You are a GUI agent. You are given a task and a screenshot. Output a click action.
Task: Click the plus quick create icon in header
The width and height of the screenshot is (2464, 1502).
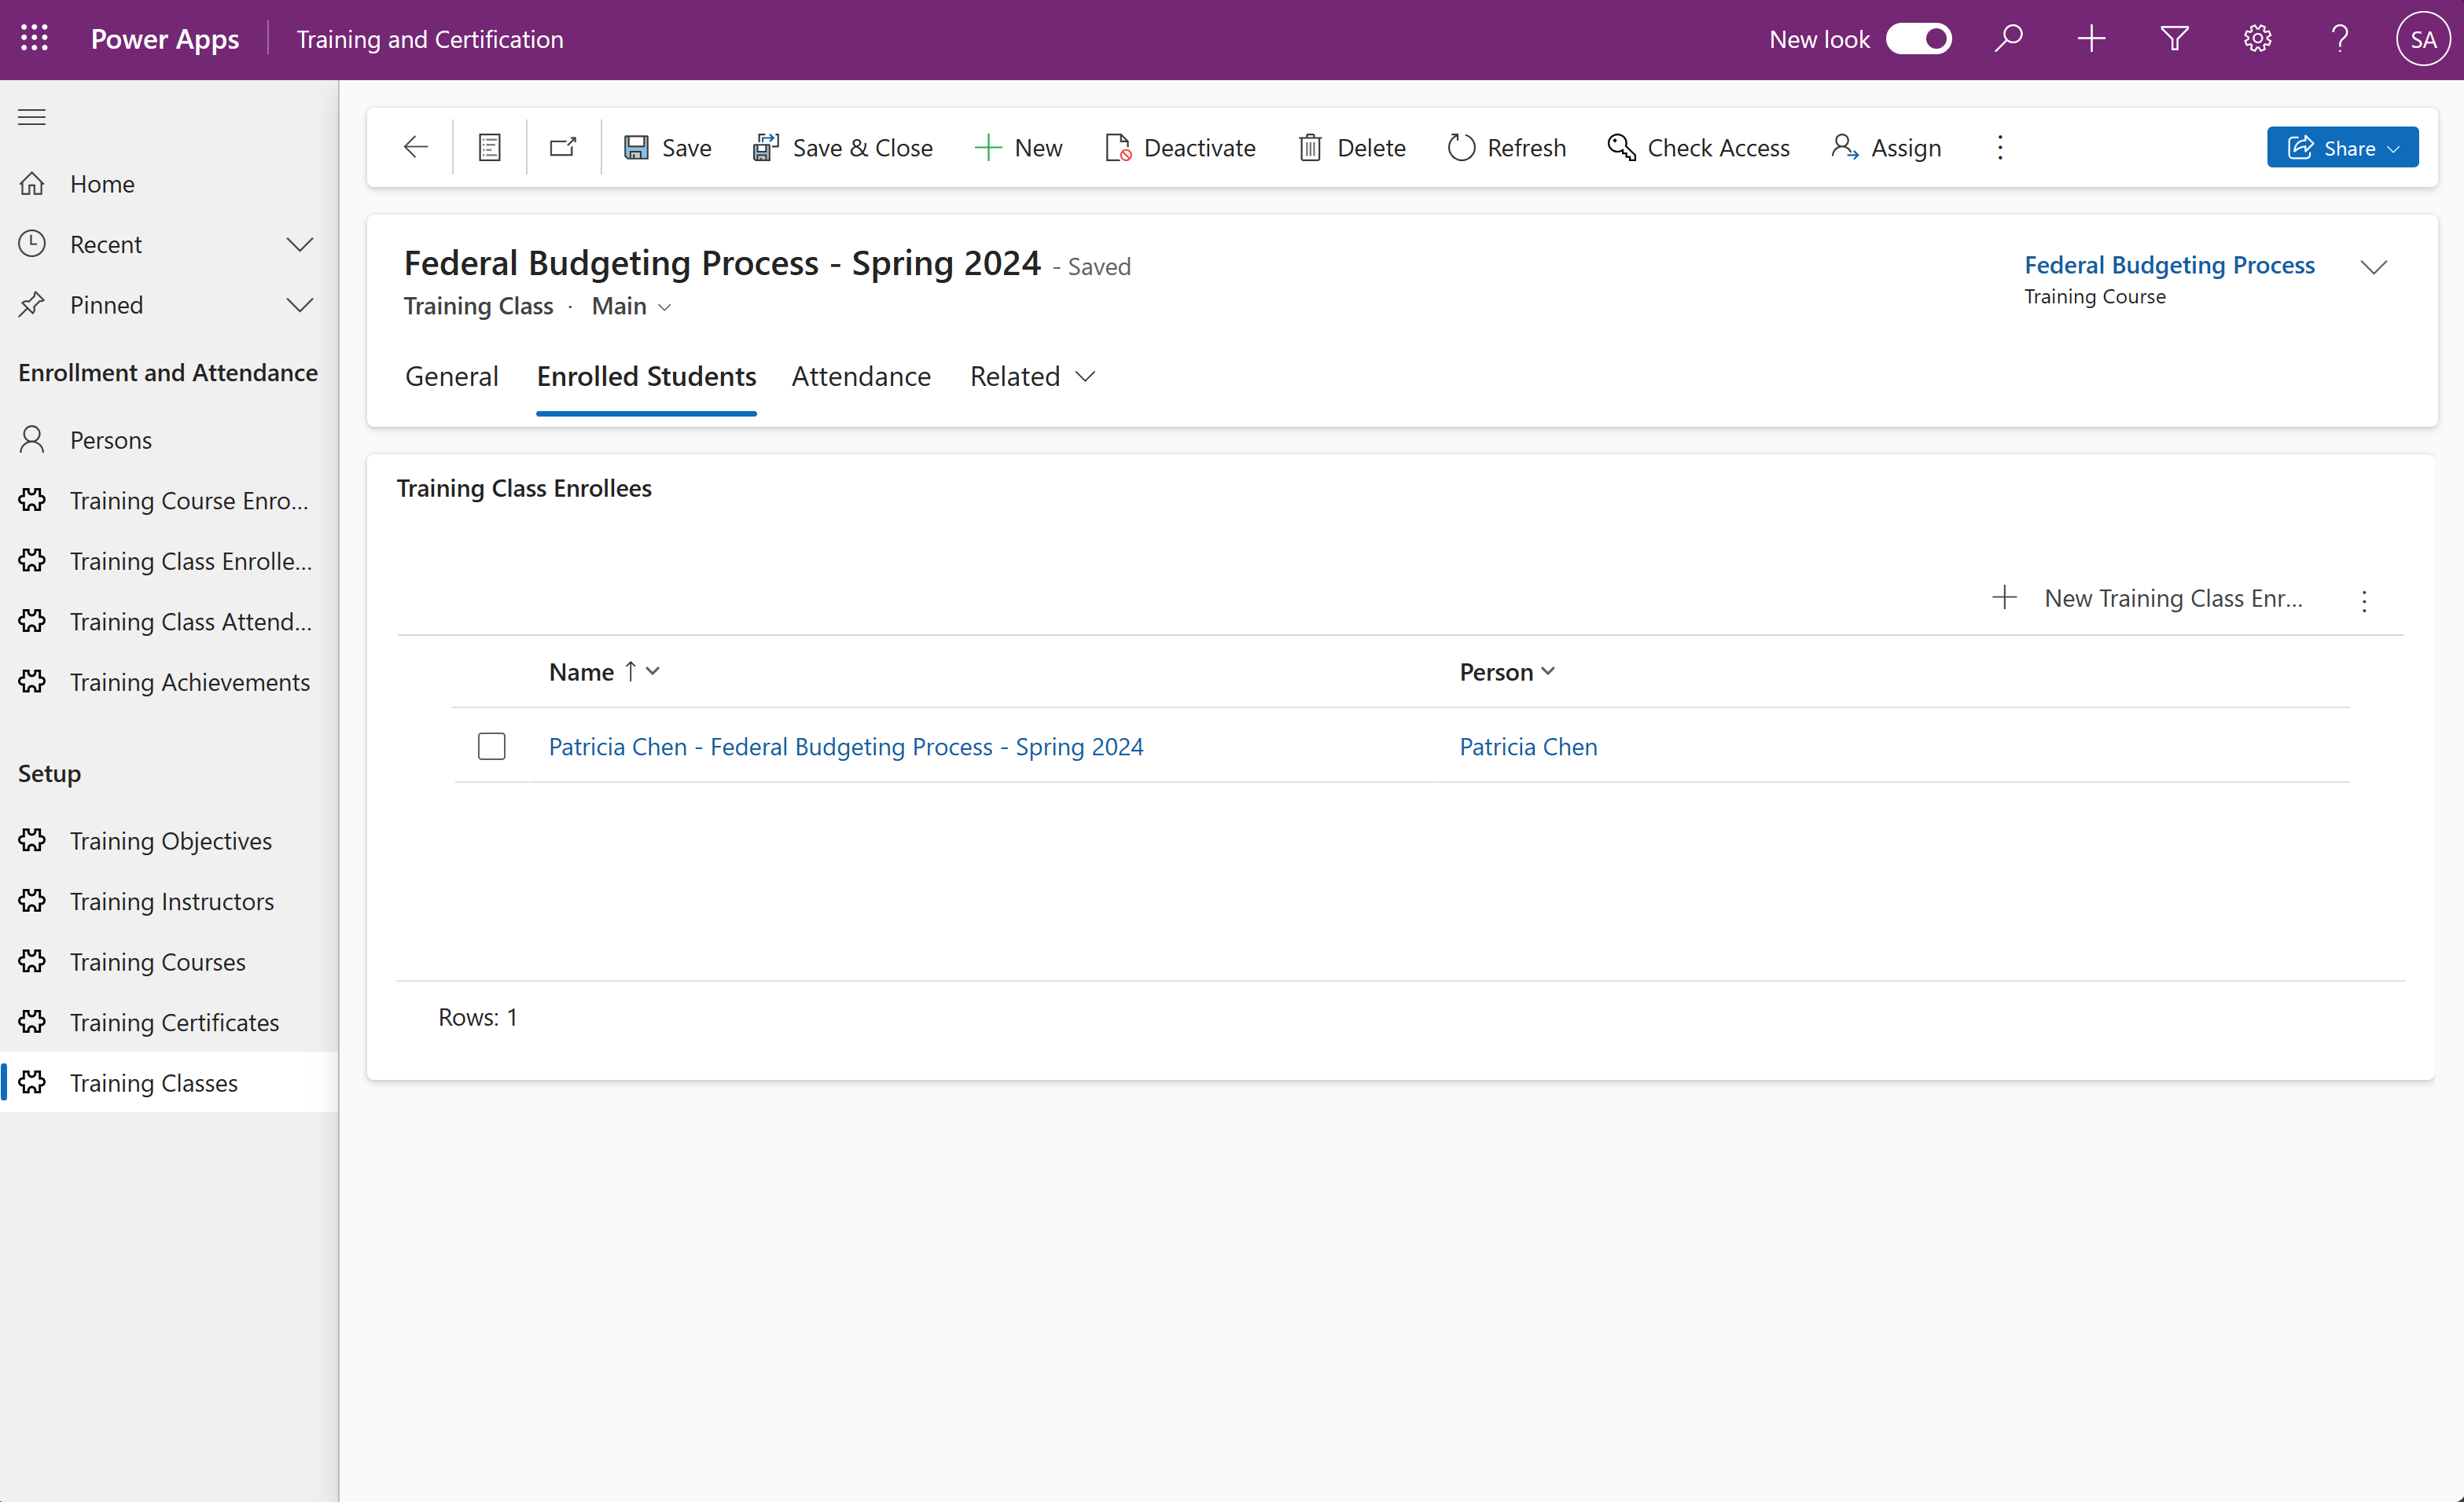tap(2091, 39)
